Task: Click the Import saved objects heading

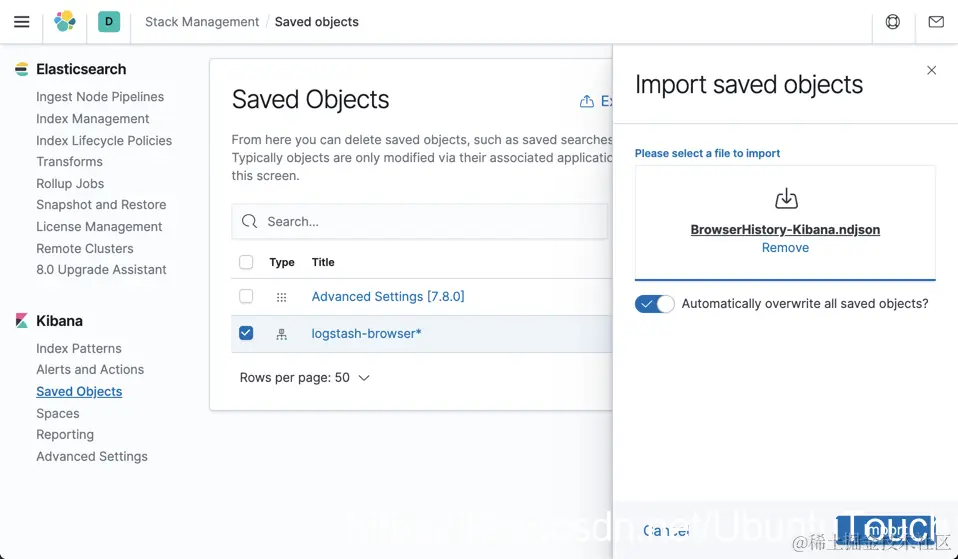Action: click(x=749, y=84)
